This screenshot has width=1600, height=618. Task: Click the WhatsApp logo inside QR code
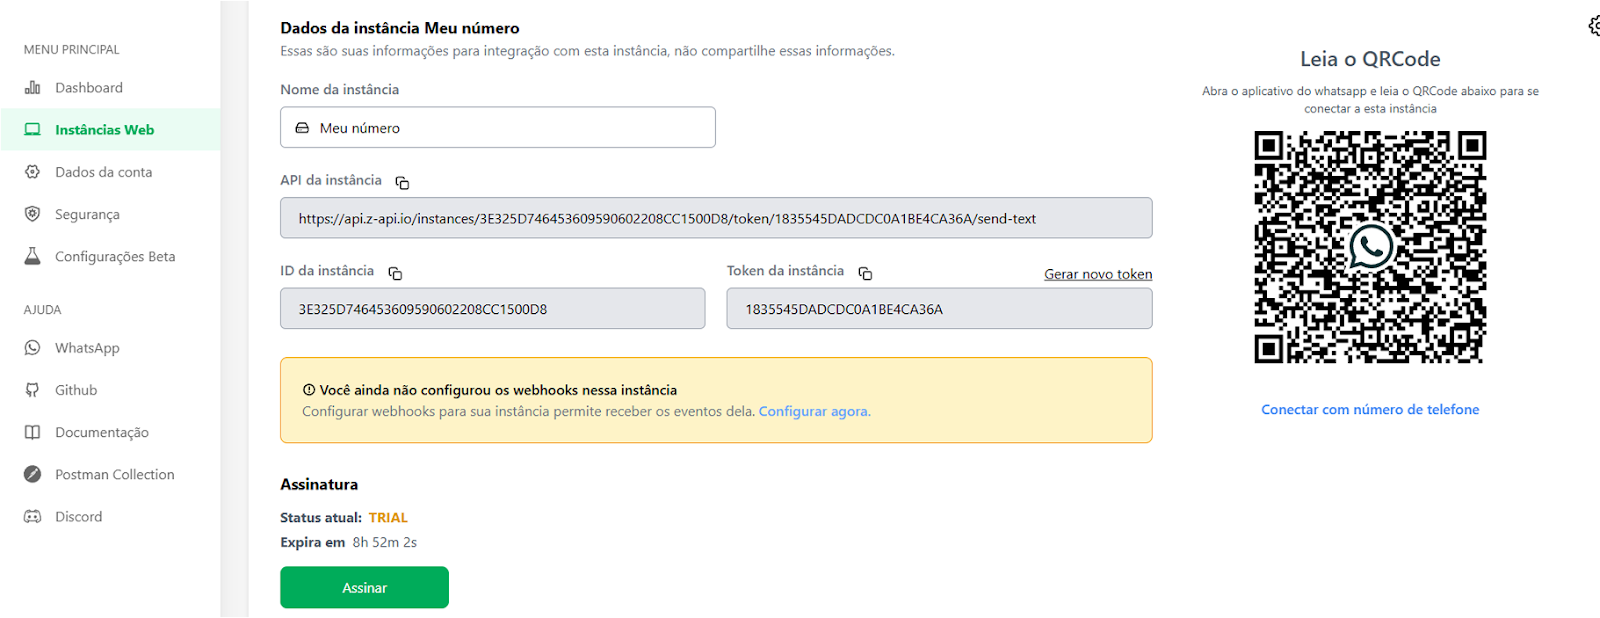point(1370,246)
